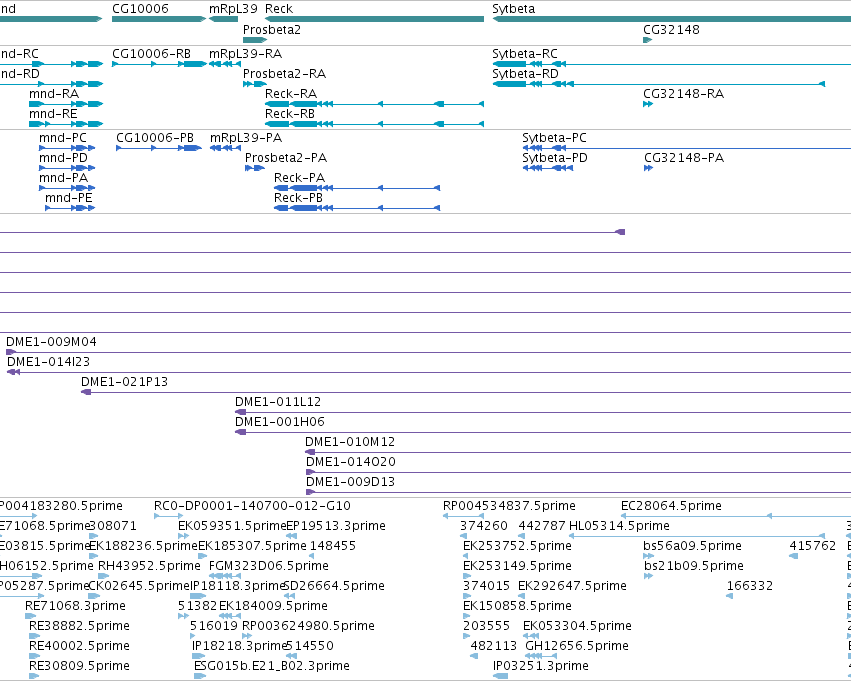Screen dimensions: 851x681
Task: Click EST RE71068.3prime
Action: (x=75, y=606)
